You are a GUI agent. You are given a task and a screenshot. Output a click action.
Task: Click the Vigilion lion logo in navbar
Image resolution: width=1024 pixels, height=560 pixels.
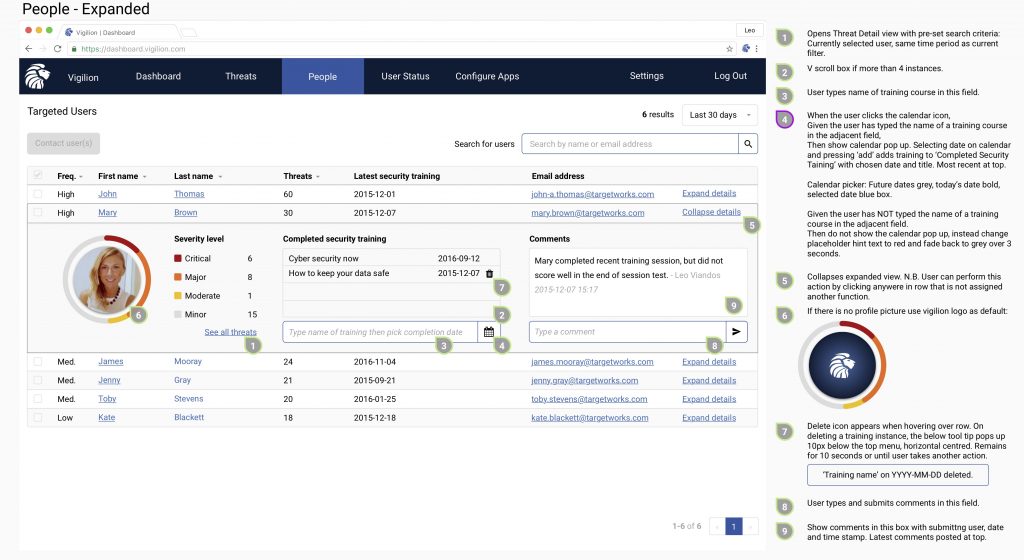tap(36, 77)
